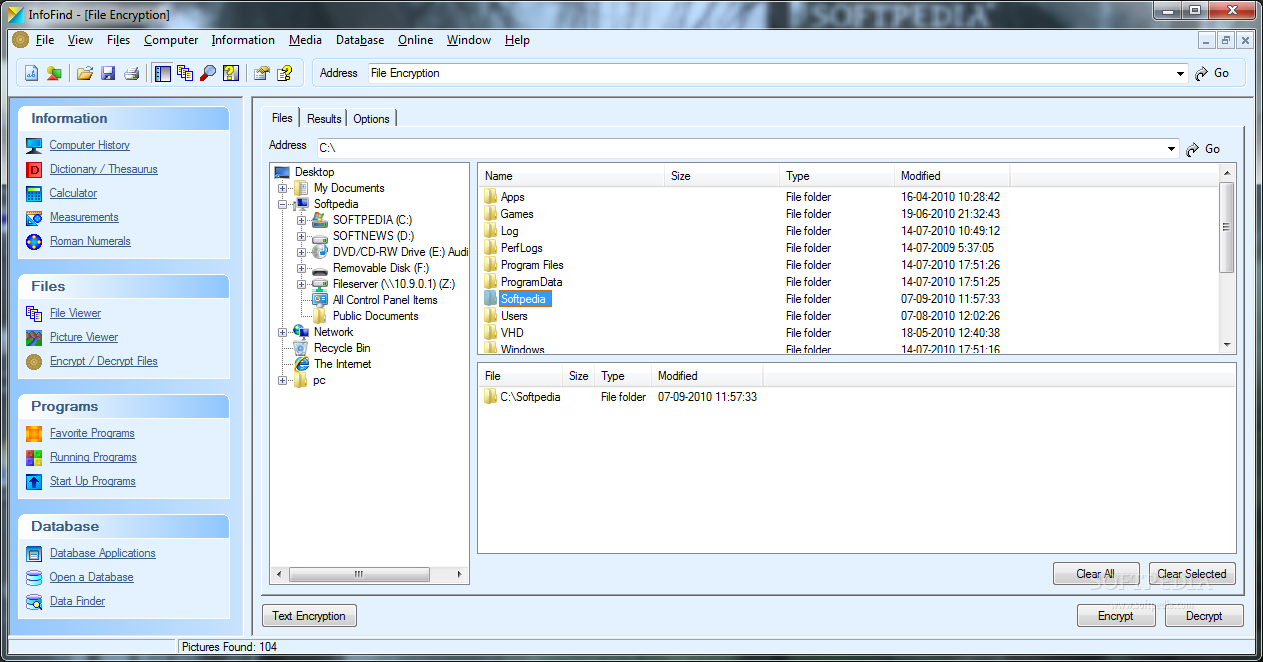
Task: Open the Open a Database link
Action: pos(91,577)
